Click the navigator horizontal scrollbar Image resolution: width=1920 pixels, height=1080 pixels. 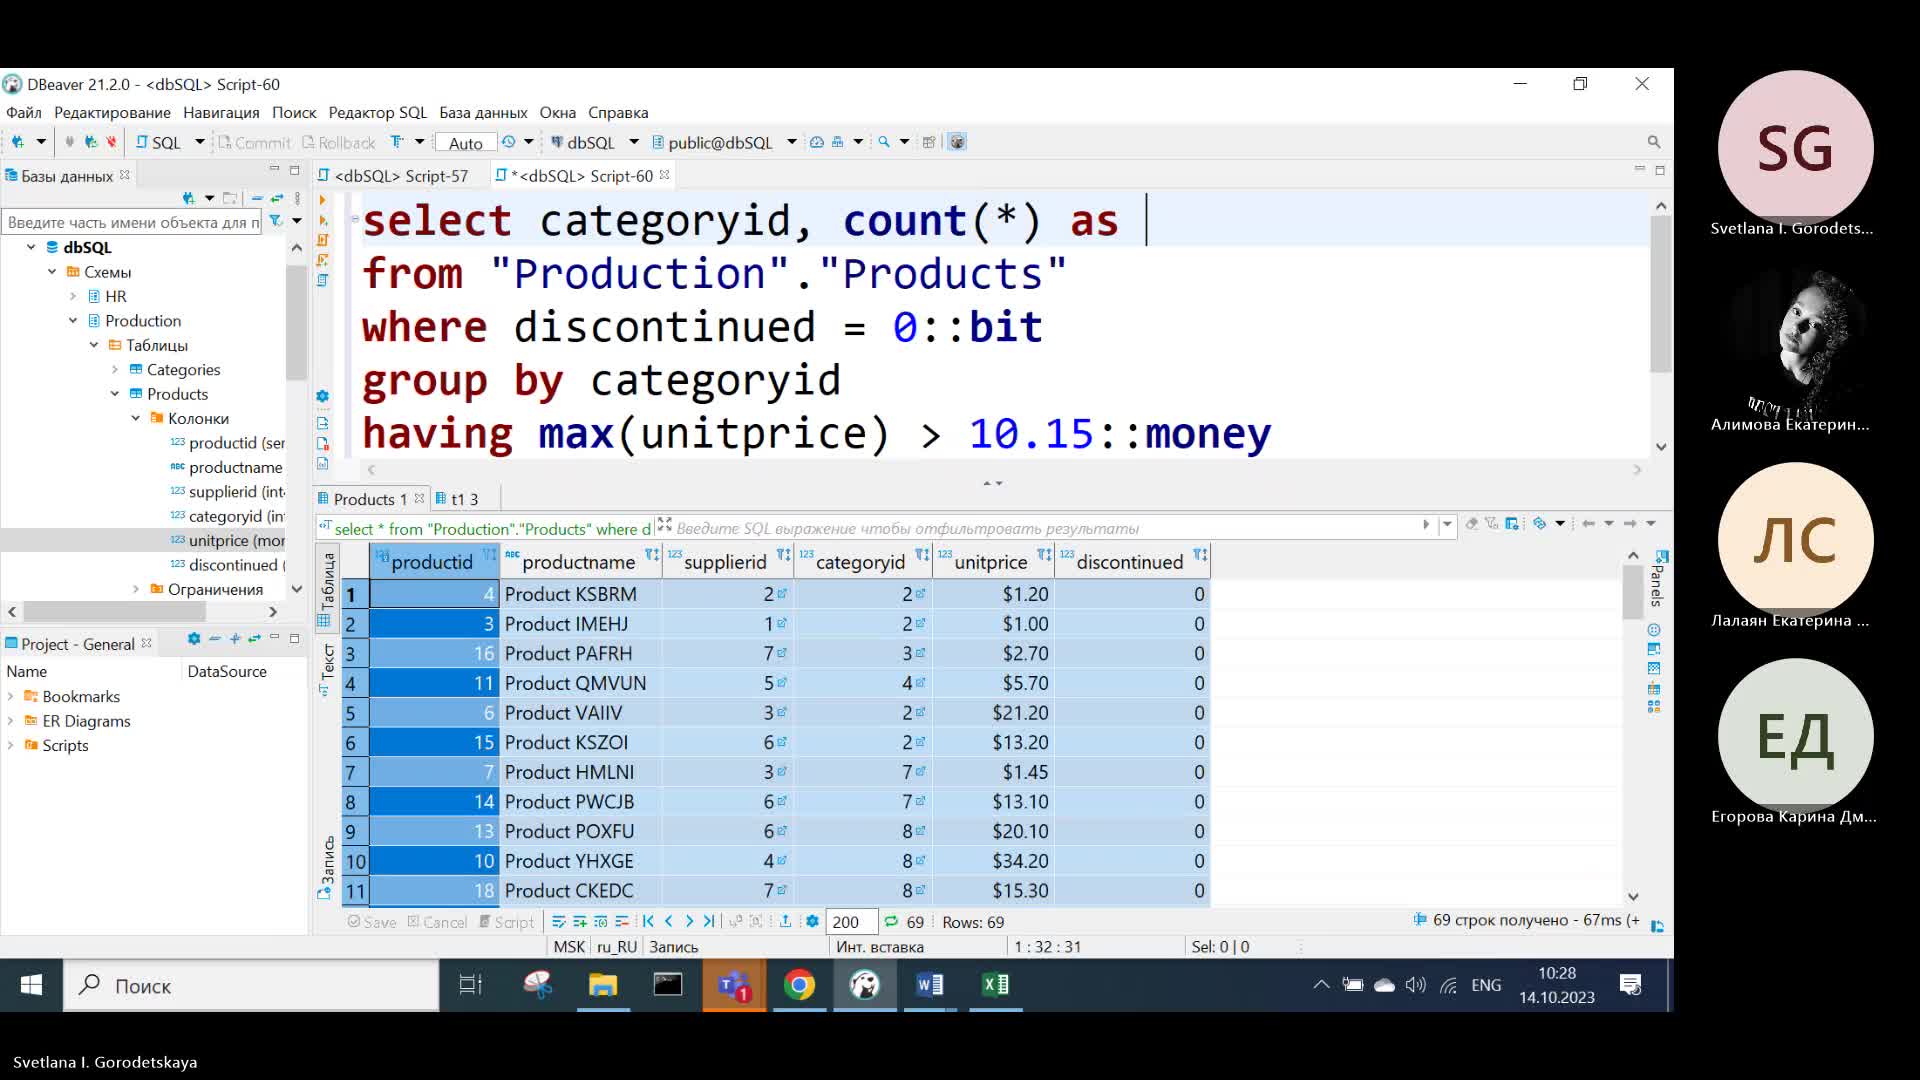point(115,612)
